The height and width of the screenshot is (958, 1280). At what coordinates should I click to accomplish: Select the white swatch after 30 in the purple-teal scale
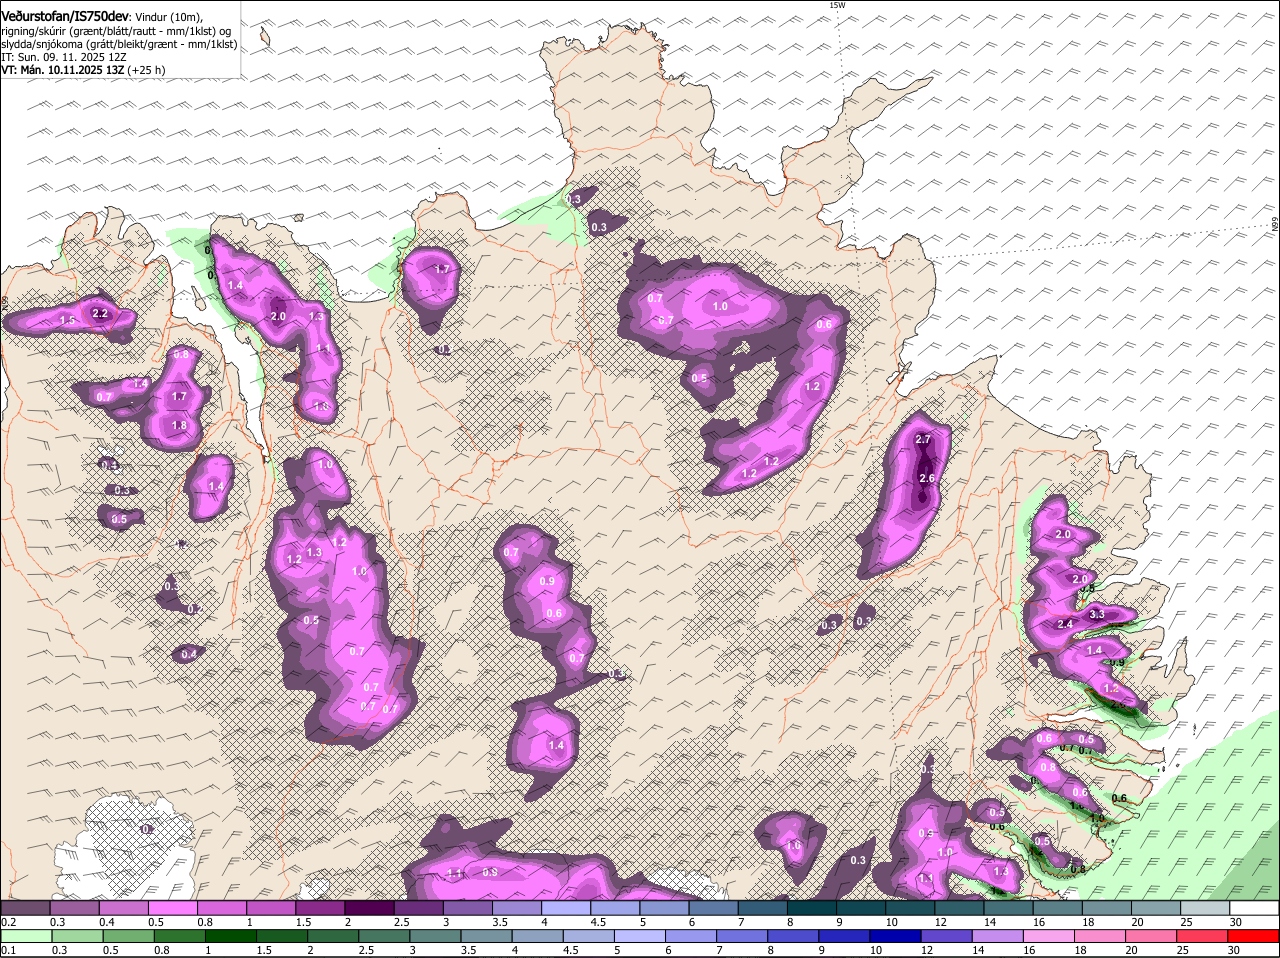pos(1255,907)
